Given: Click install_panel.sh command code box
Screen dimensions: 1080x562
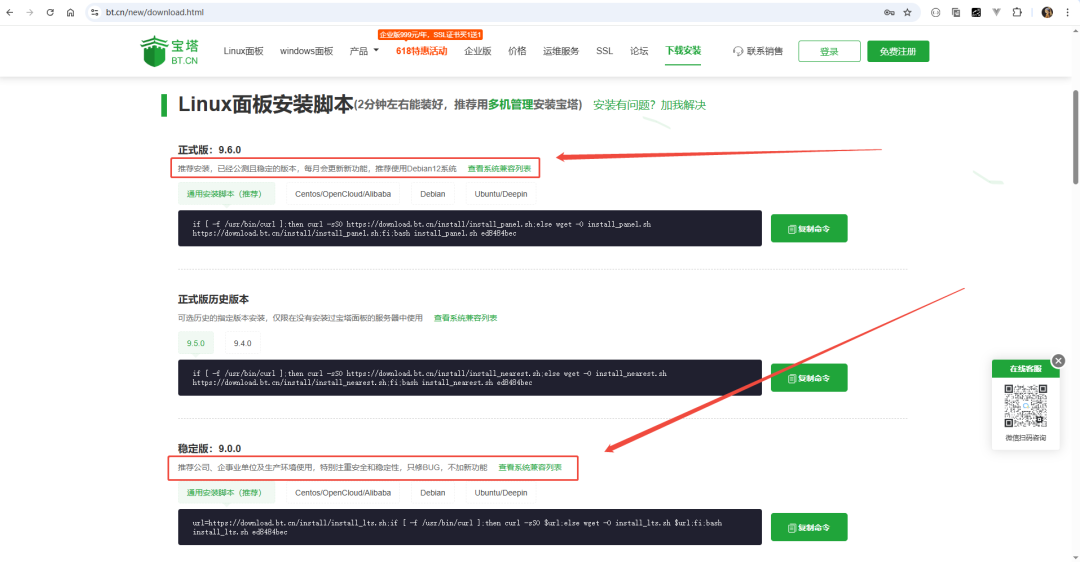Looking at the screenshot, I should [470, 229].
